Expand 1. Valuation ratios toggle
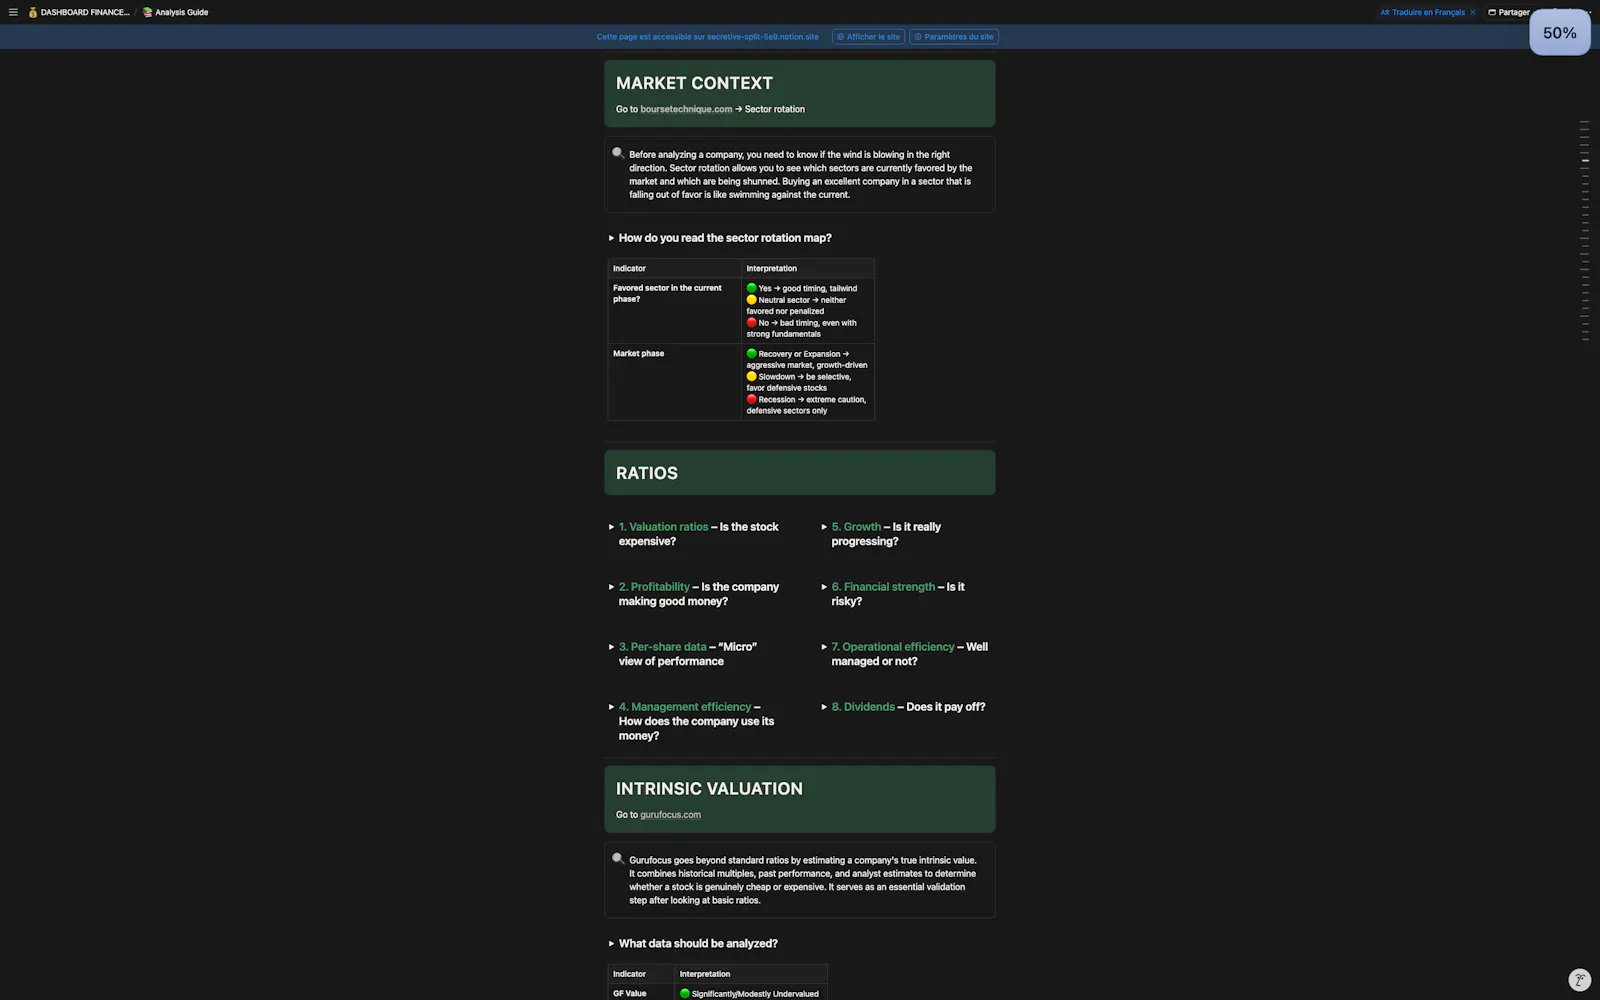The image size is (1600, 1000). [611, 527]
